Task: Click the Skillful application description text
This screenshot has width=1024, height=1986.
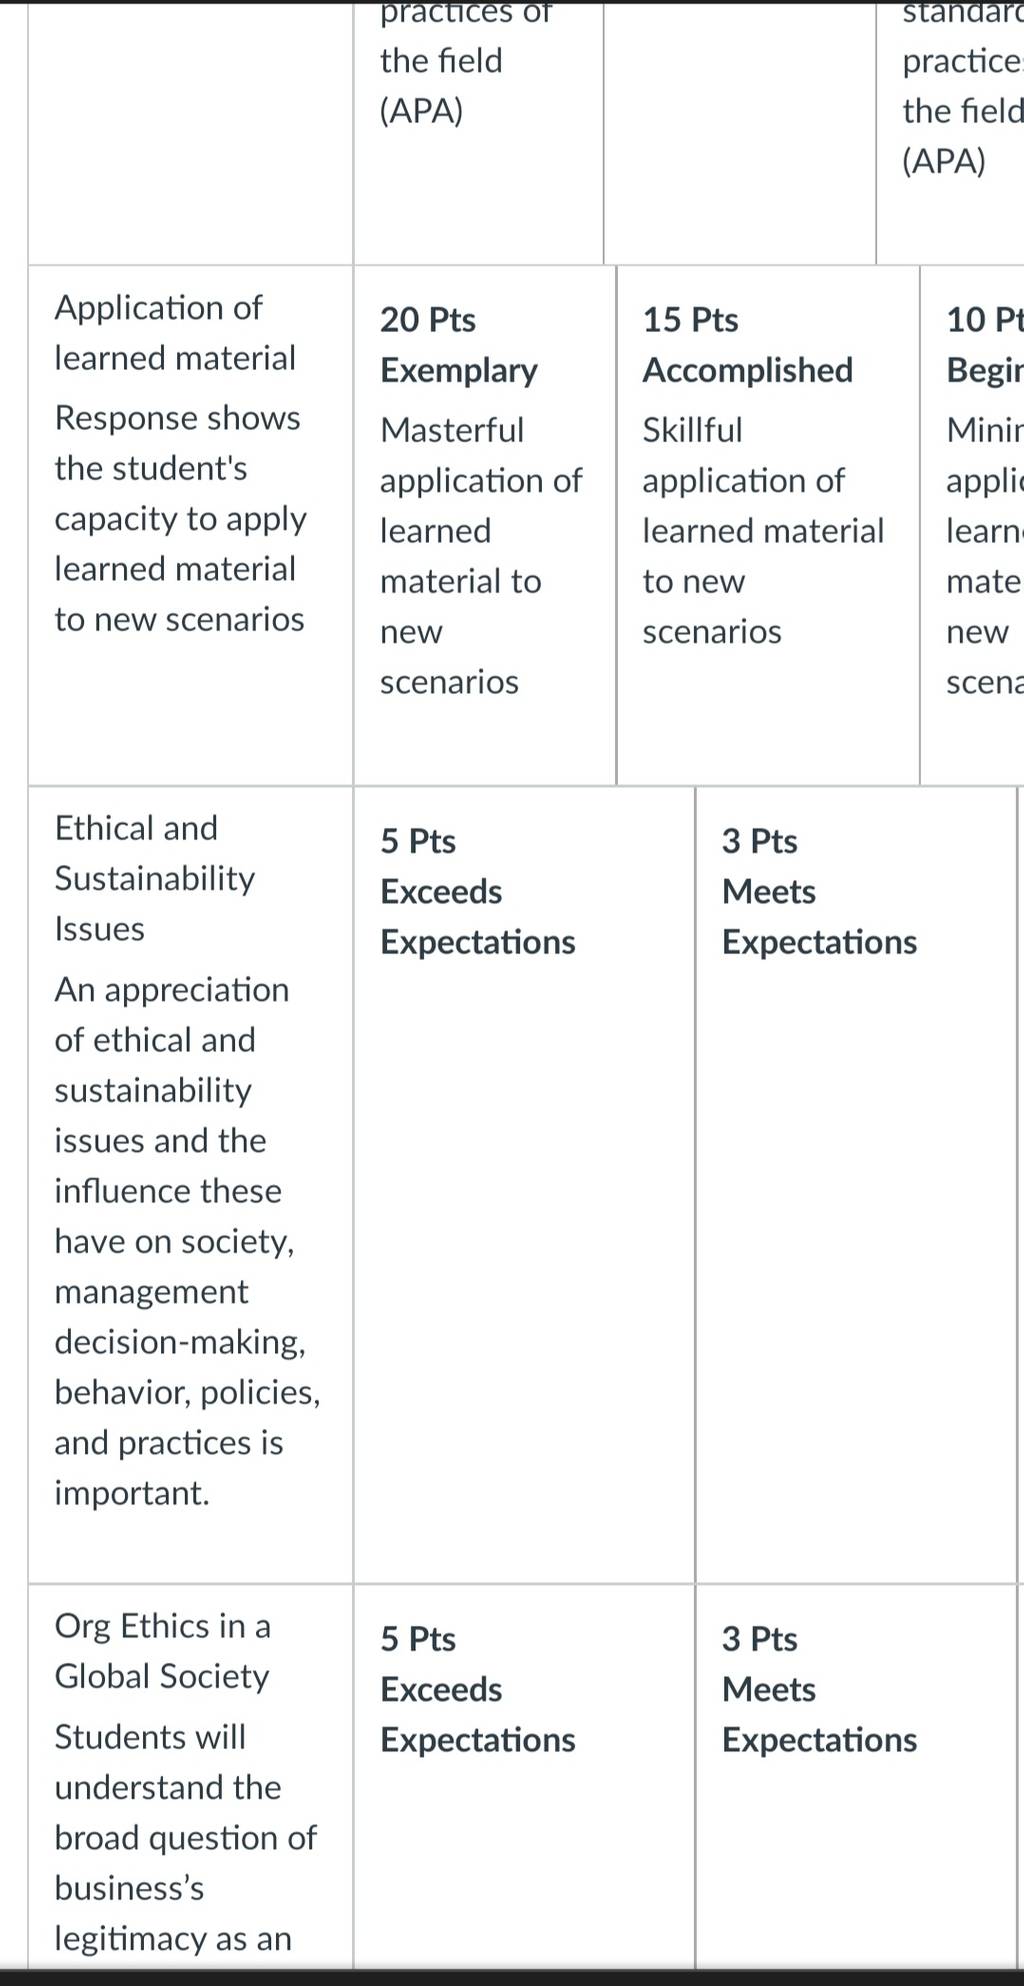Action: 763,531
